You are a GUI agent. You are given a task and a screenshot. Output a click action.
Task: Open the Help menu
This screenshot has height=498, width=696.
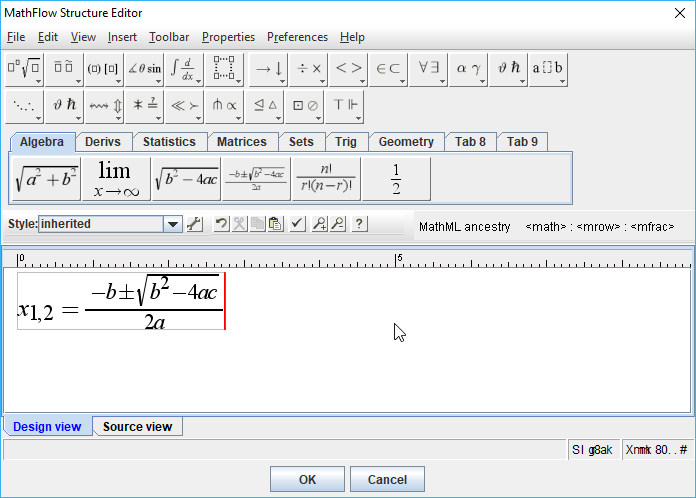[x=352, y=37]
